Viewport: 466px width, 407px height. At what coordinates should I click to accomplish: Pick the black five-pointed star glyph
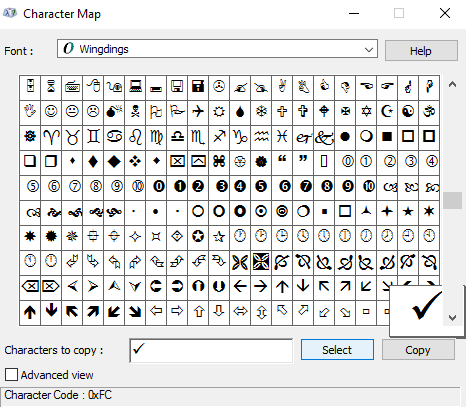coord(408,211)
